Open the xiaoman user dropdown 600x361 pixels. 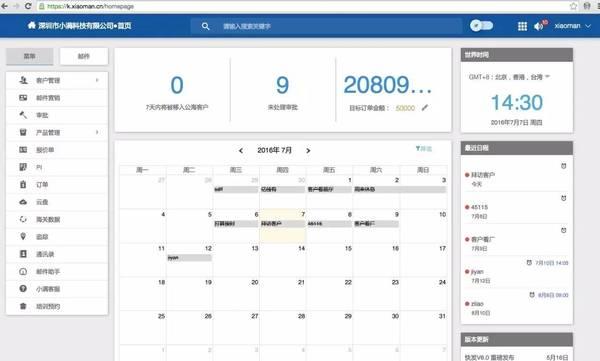point(572,26)
